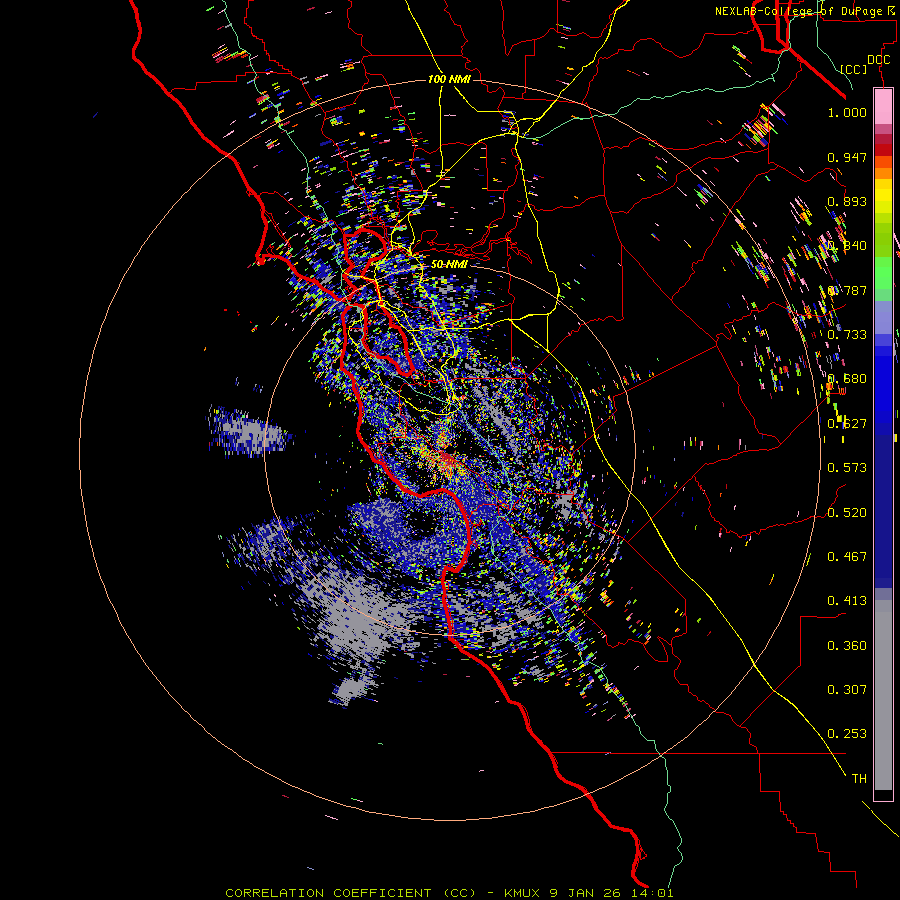
Task: Select the 0.947 legend value
Action: pyautogui.click(x=847, y=157)
